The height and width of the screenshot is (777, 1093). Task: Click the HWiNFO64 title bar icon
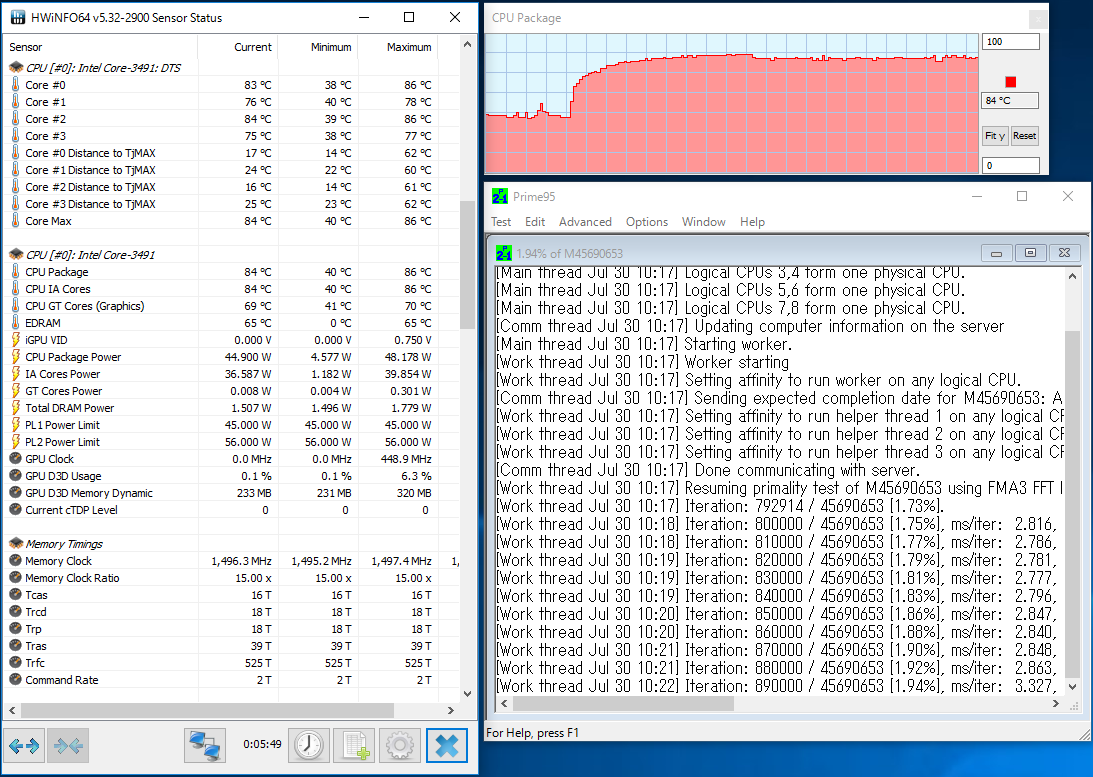(18, 17)
